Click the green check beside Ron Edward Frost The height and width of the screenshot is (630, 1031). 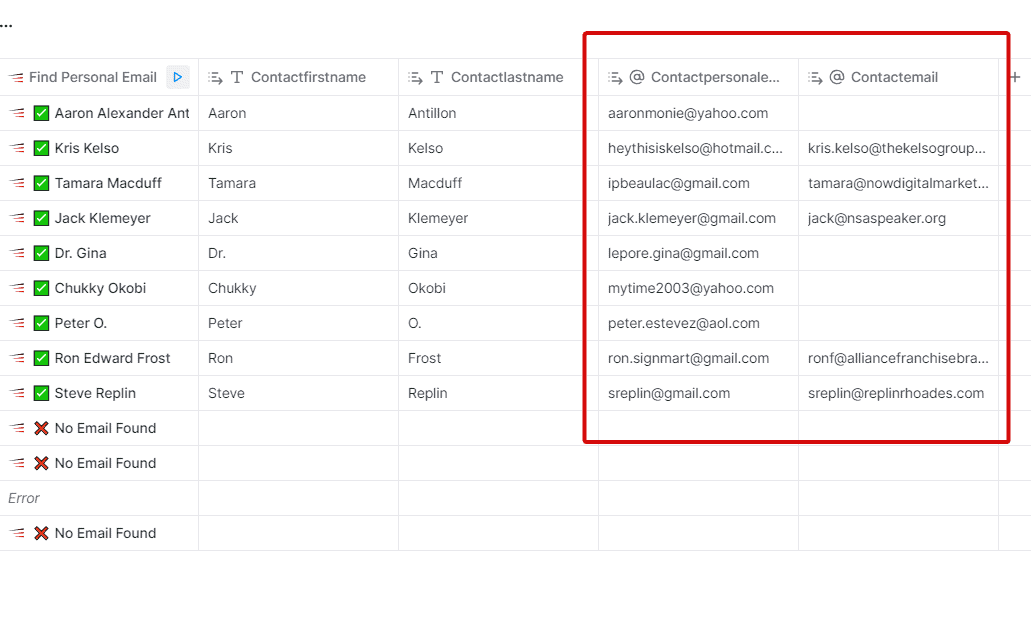click(41, 358)
